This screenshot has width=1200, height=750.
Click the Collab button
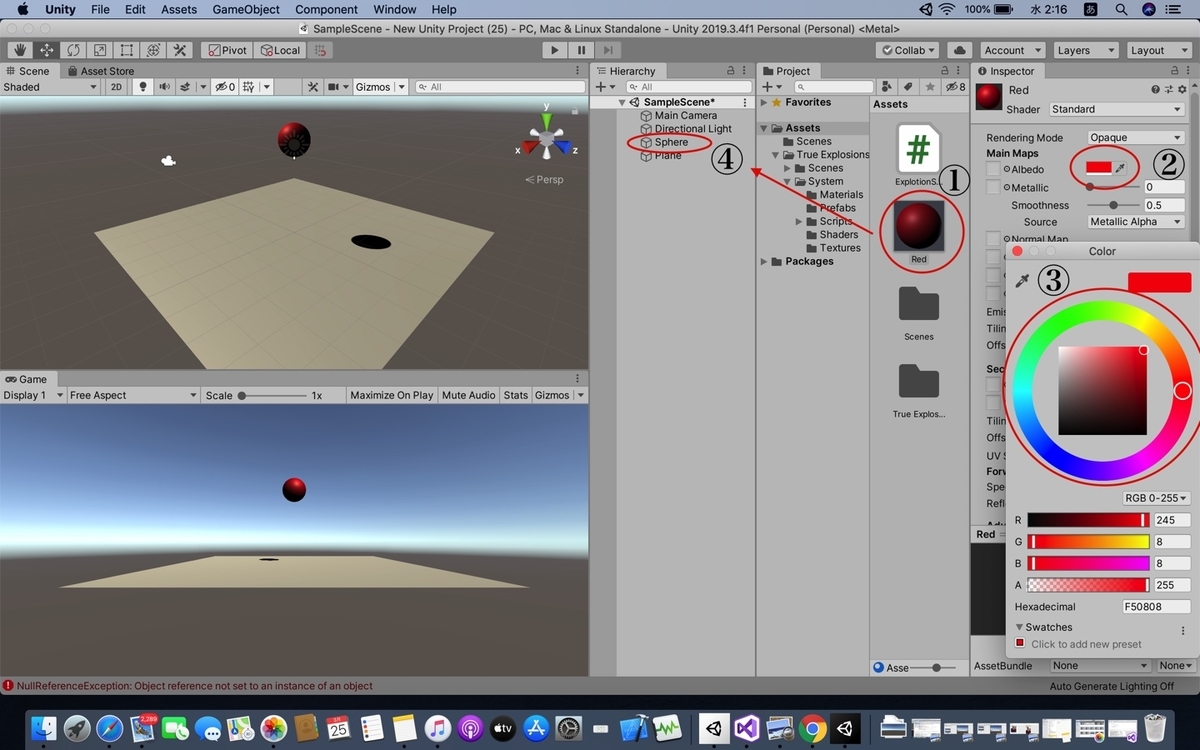coord(909,50)
